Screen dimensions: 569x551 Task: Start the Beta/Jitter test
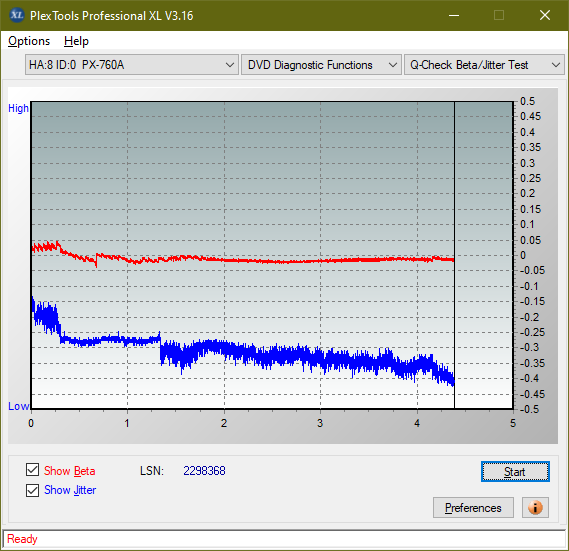click(515, 472)
